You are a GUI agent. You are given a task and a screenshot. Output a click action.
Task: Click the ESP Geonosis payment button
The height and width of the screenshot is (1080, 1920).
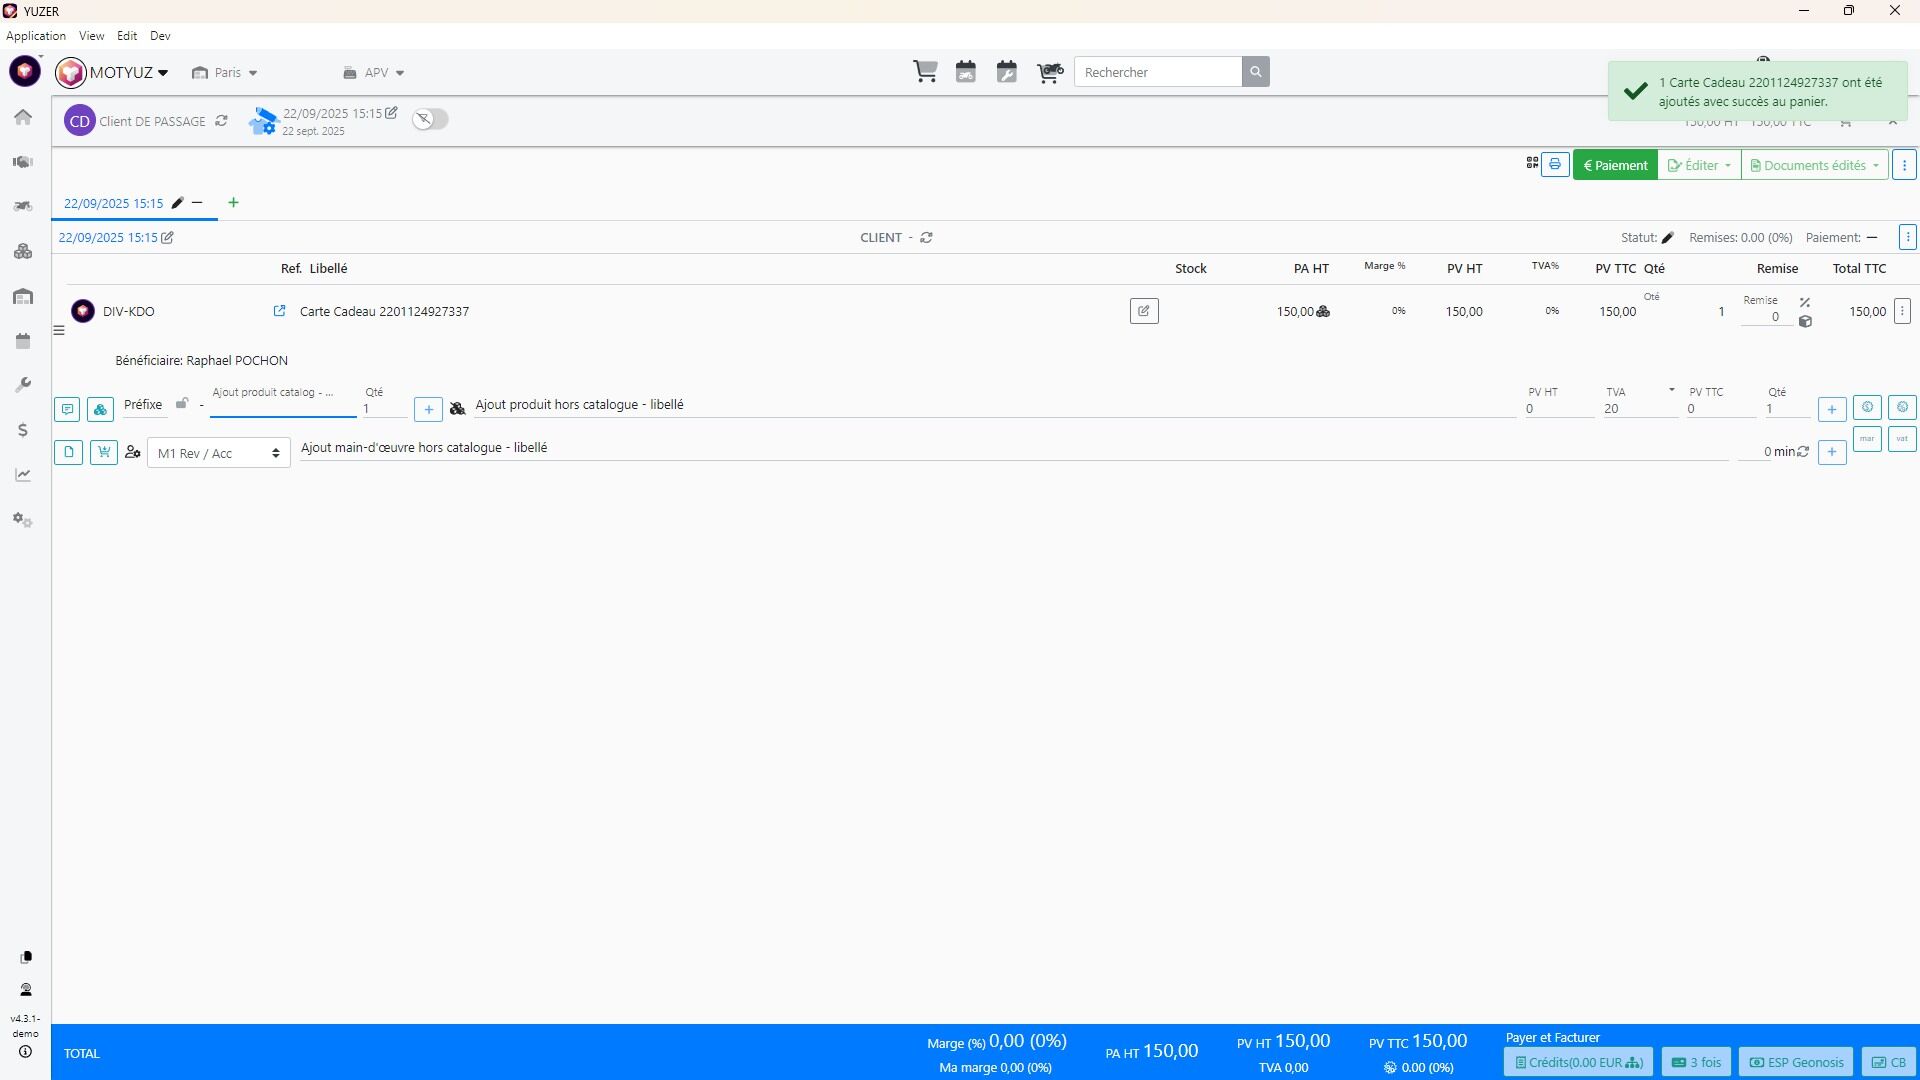[1796, 1062]
